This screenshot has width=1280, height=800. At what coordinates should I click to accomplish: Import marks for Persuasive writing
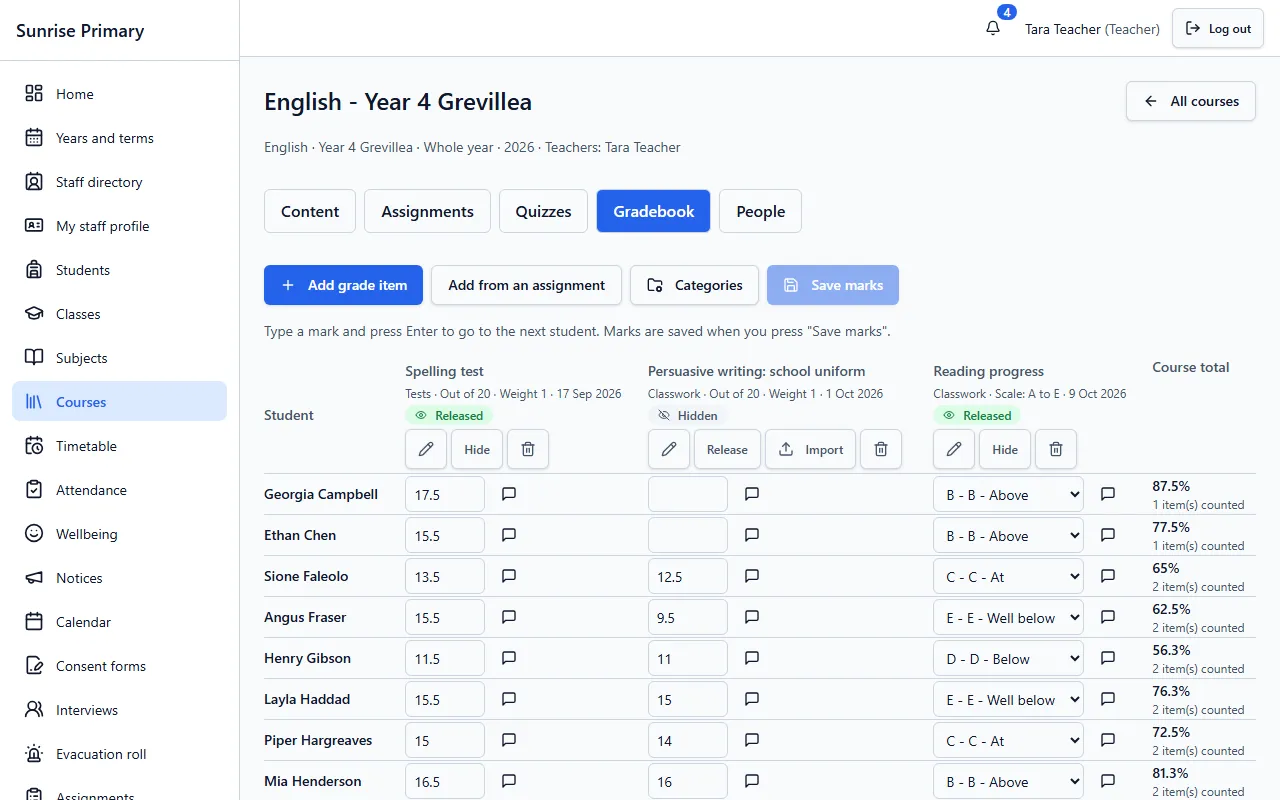(811, 450)
